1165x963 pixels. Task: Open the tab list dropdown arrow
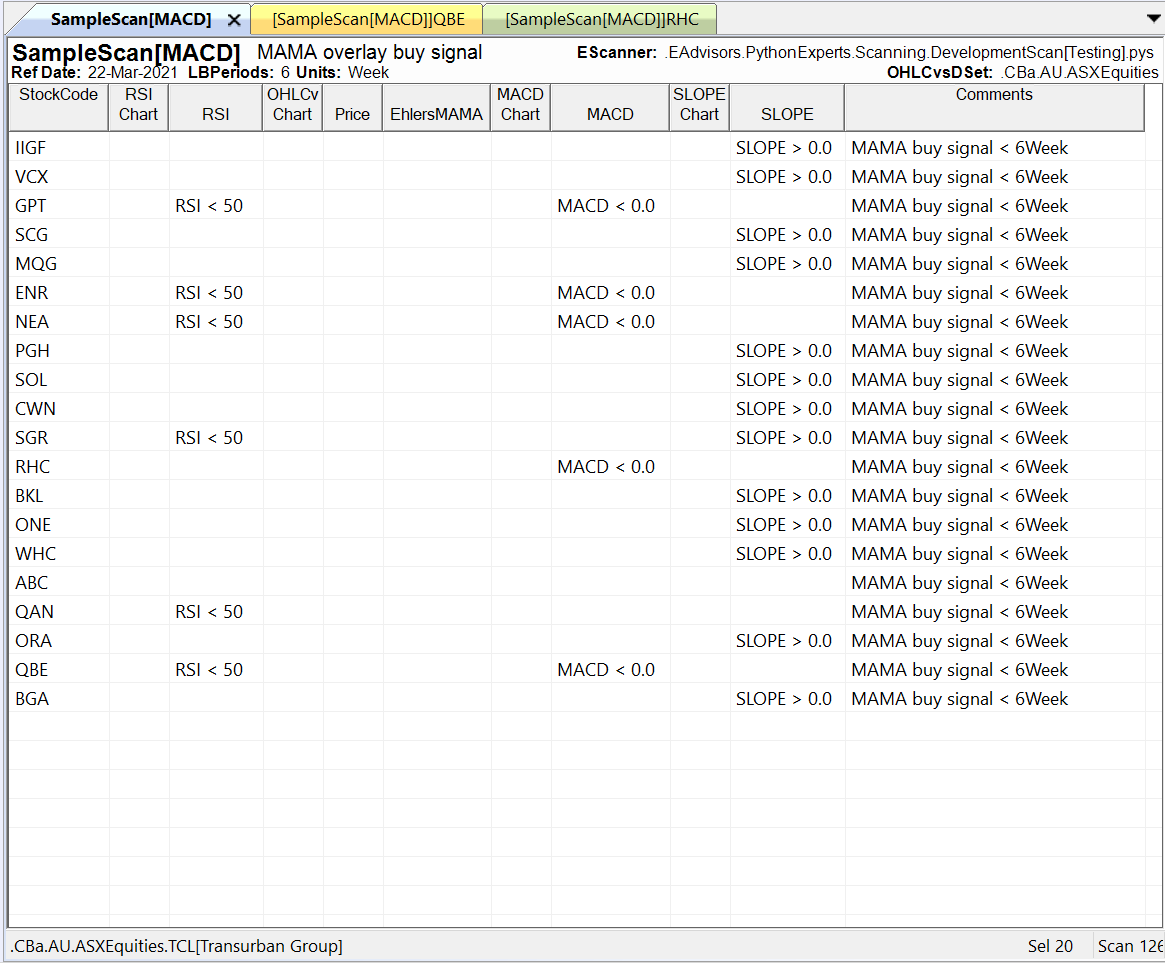click(1153, 18)
